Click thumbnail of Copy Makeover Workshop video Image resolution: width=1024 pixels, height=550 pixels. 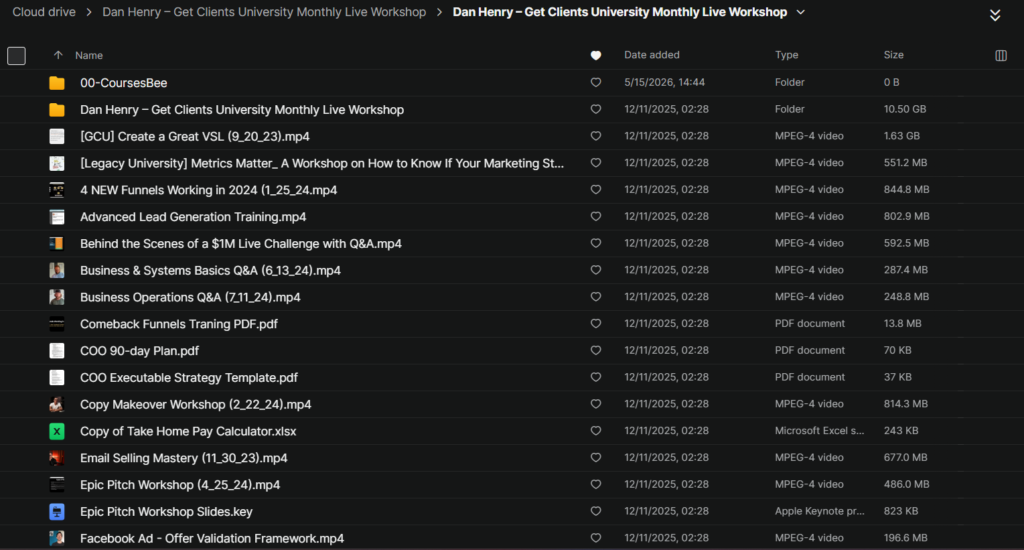[x=57, y=404]
